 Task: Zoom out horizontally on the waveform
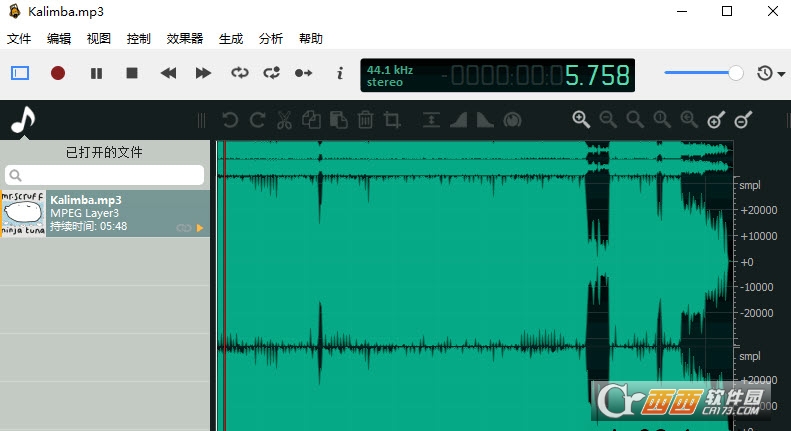(608, 120)
